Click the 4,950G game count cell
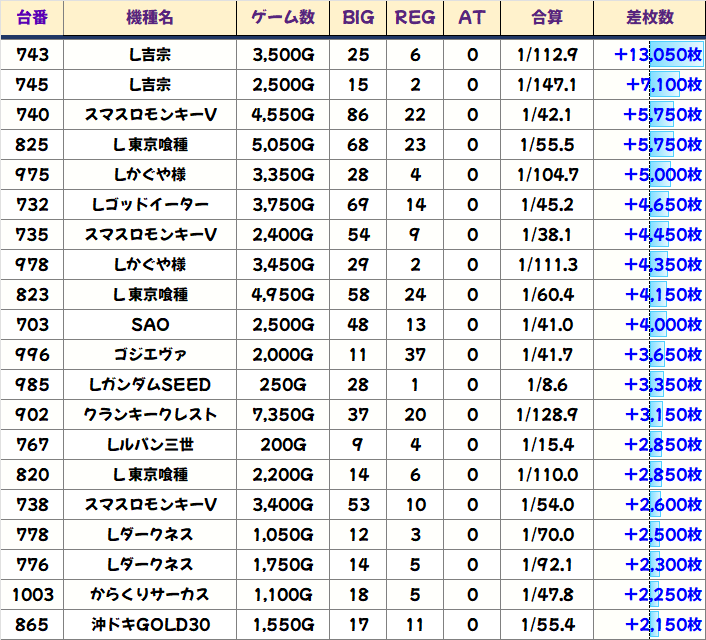706x640 pixels. 283,295
